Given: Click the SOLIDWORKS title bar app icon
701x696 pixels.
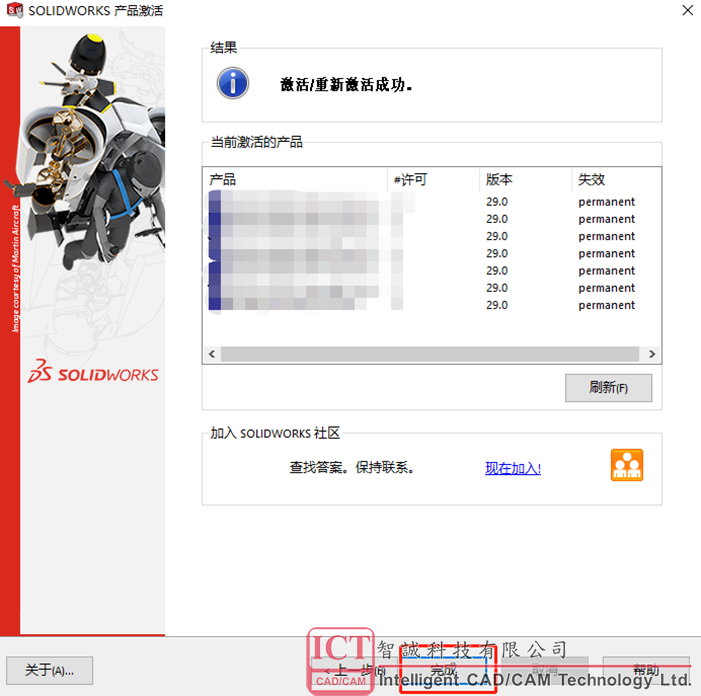Looking at the screenshot, I should (x=15, y=10).
